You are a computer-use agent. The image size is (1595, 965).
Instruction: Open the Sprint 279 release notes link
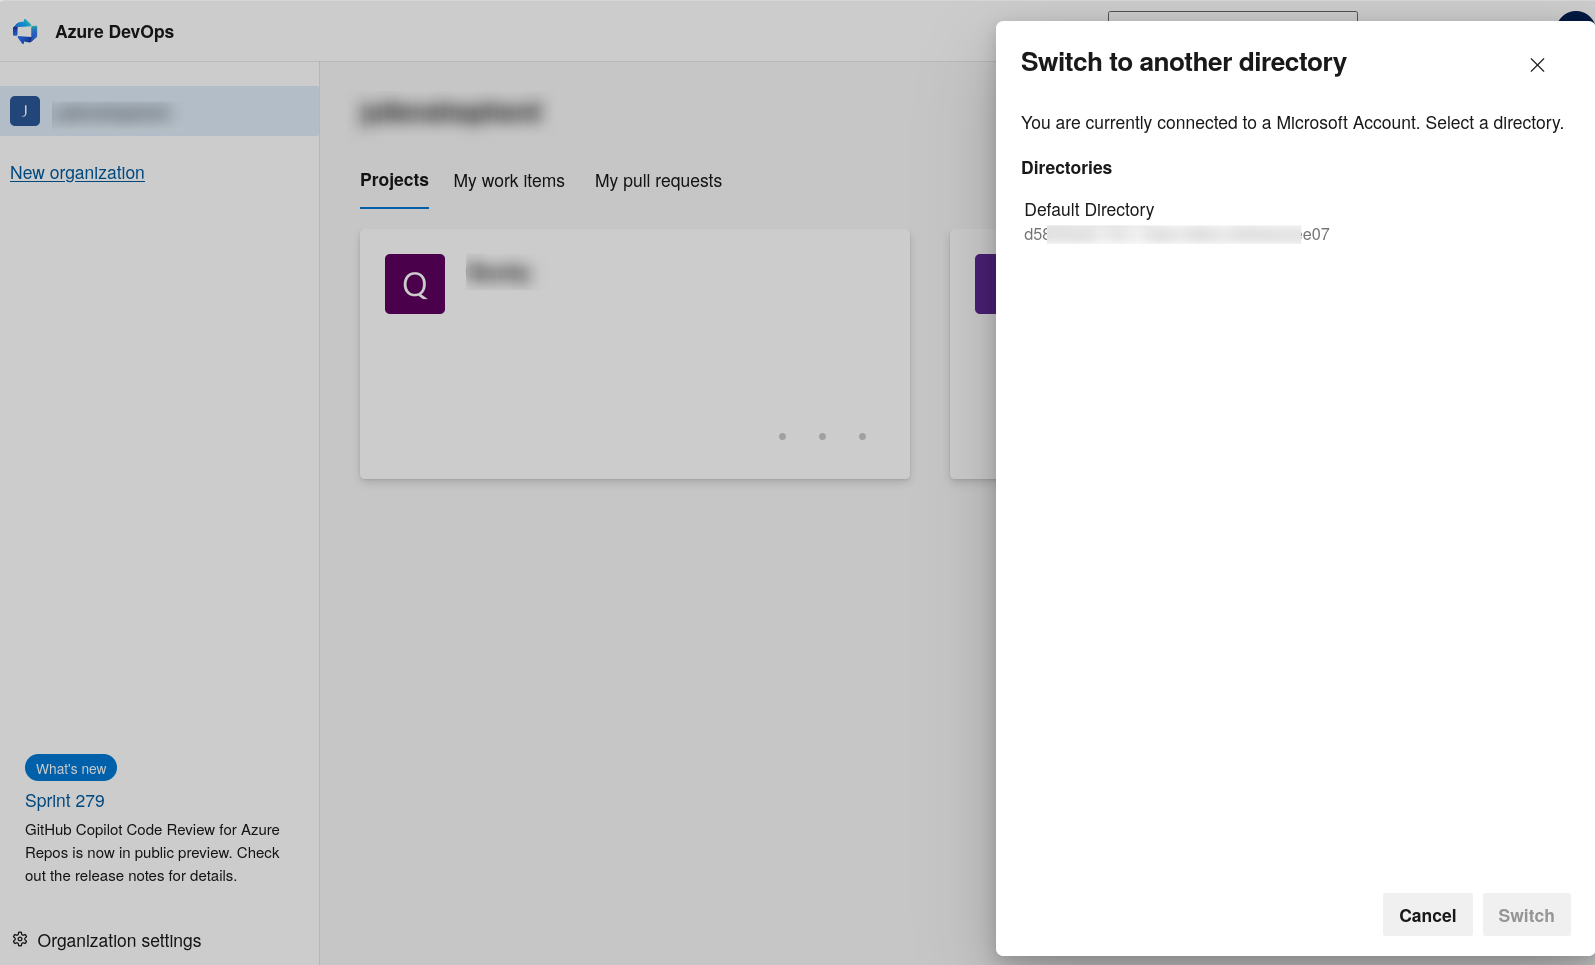(65, 801)
